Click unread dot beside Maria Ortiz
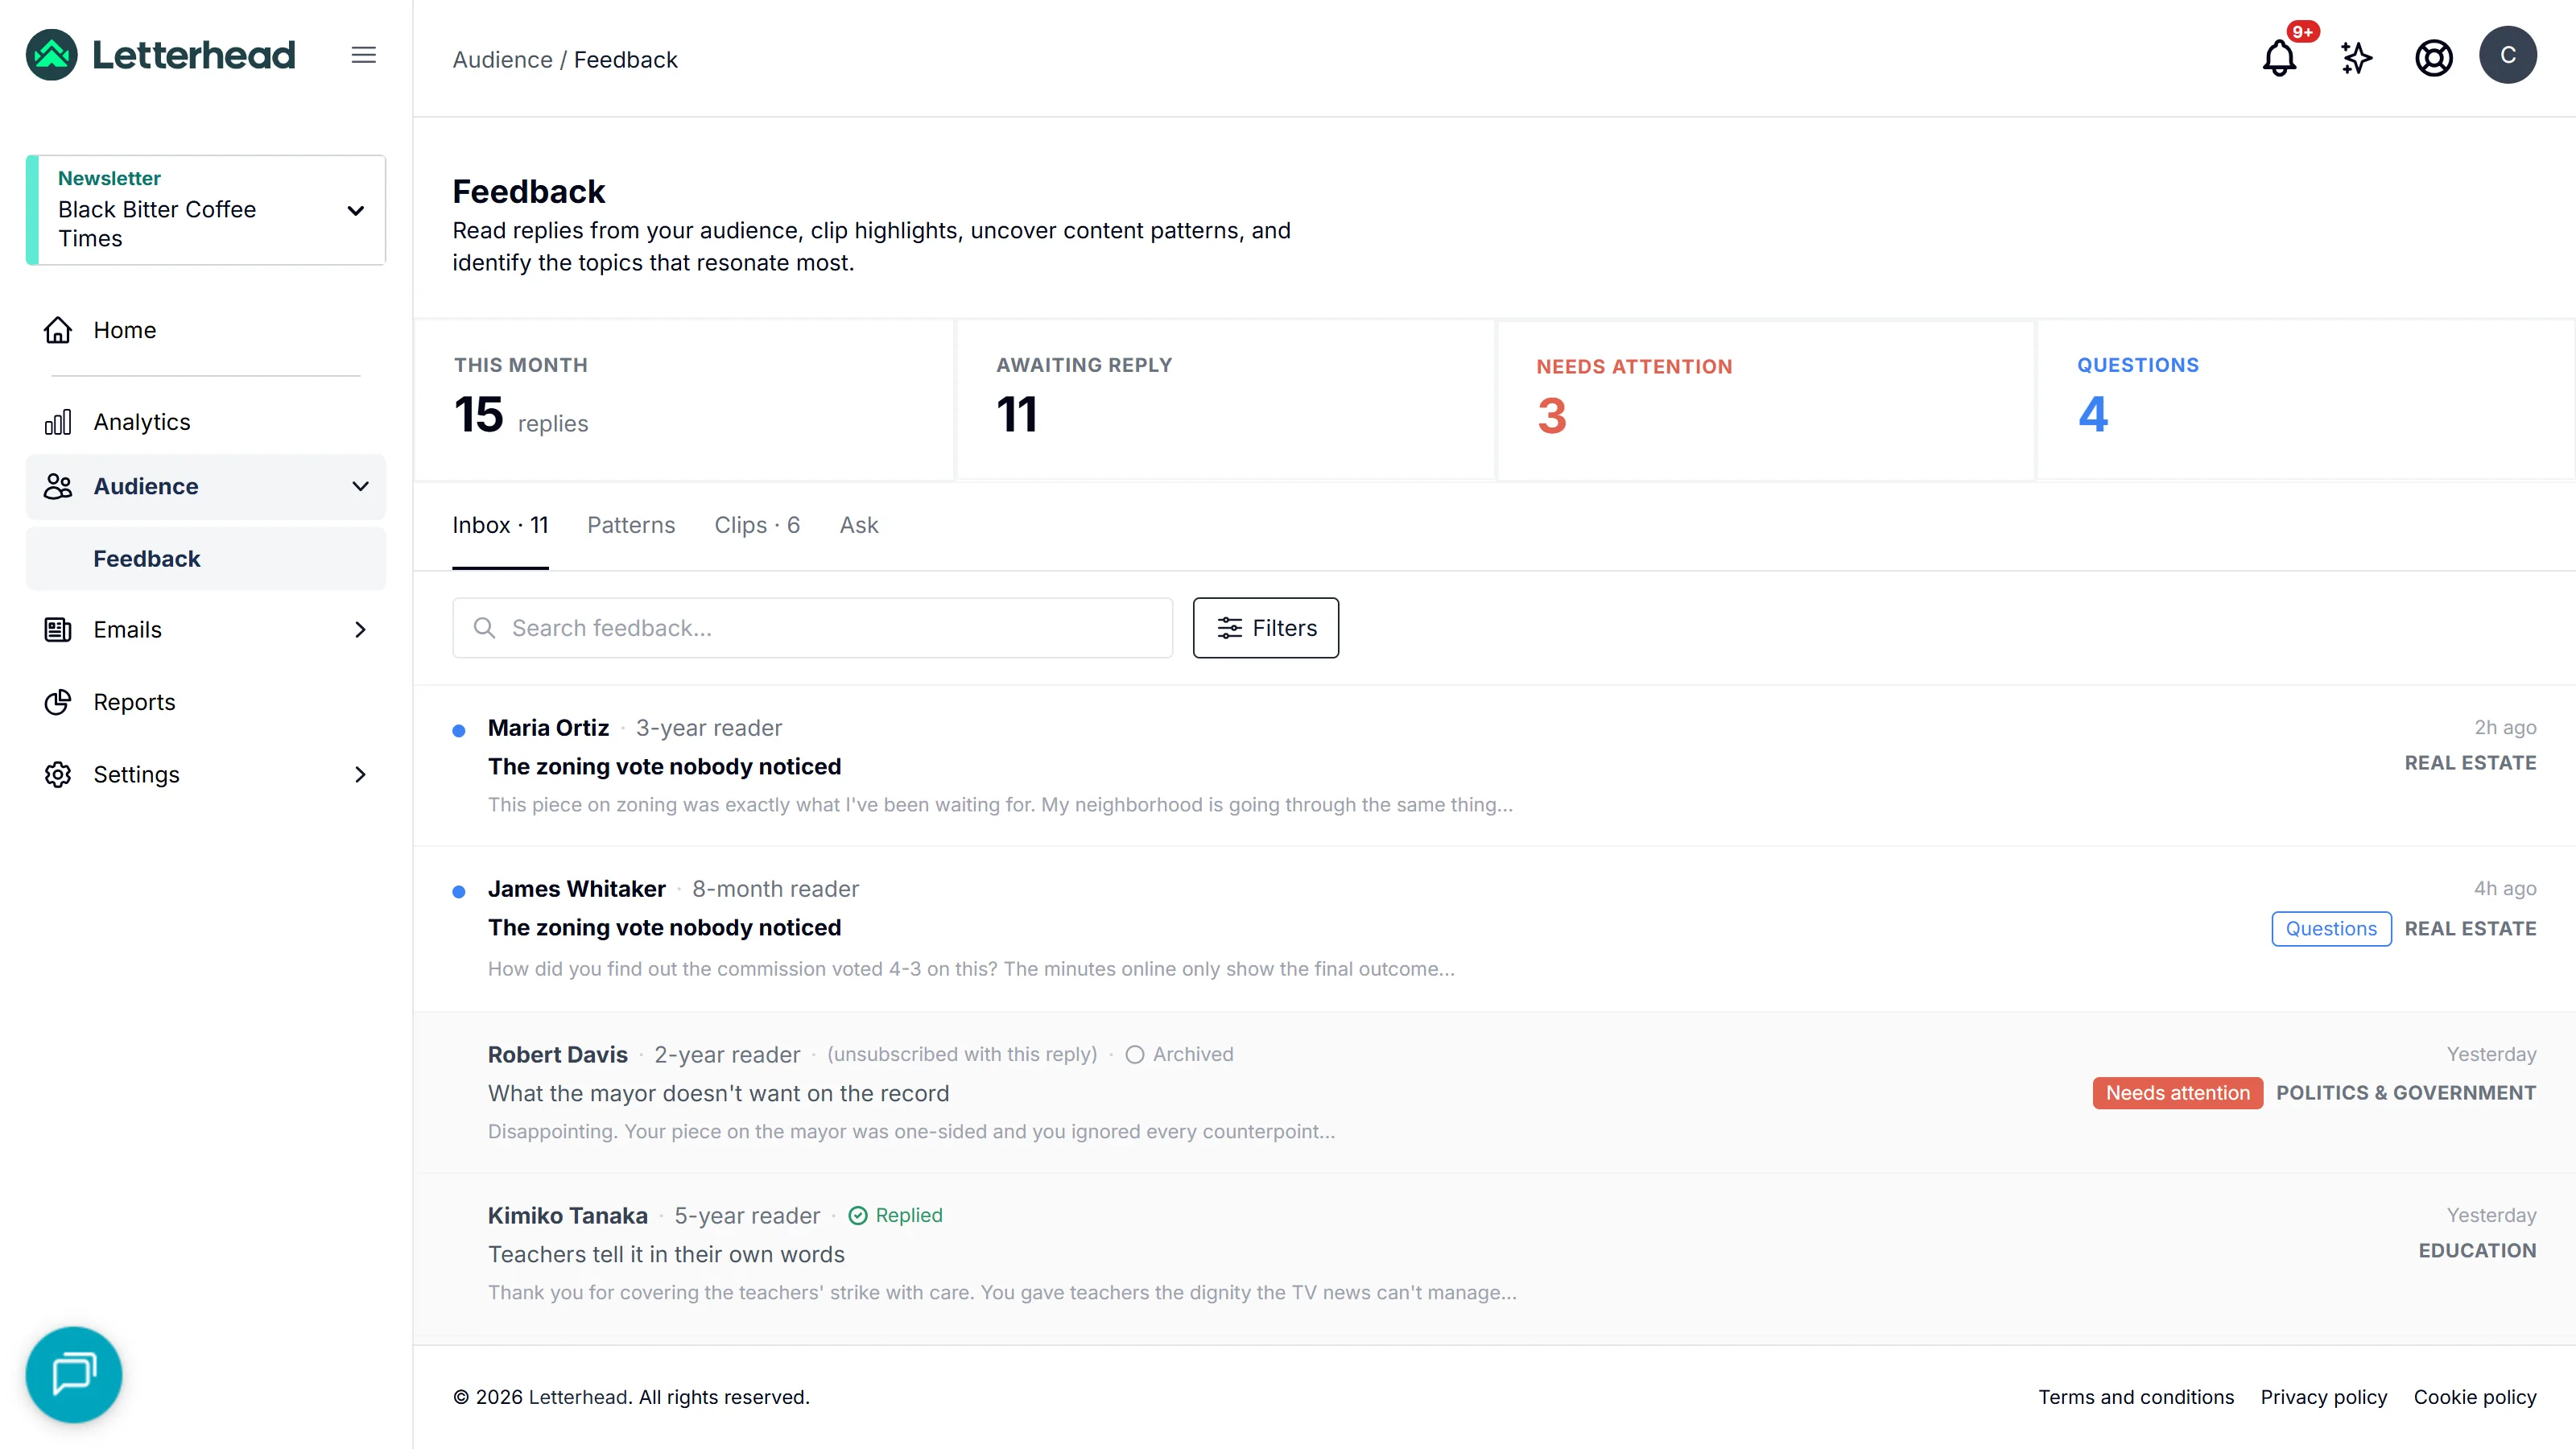The image size is (2576, 1449). coord(459,731)
